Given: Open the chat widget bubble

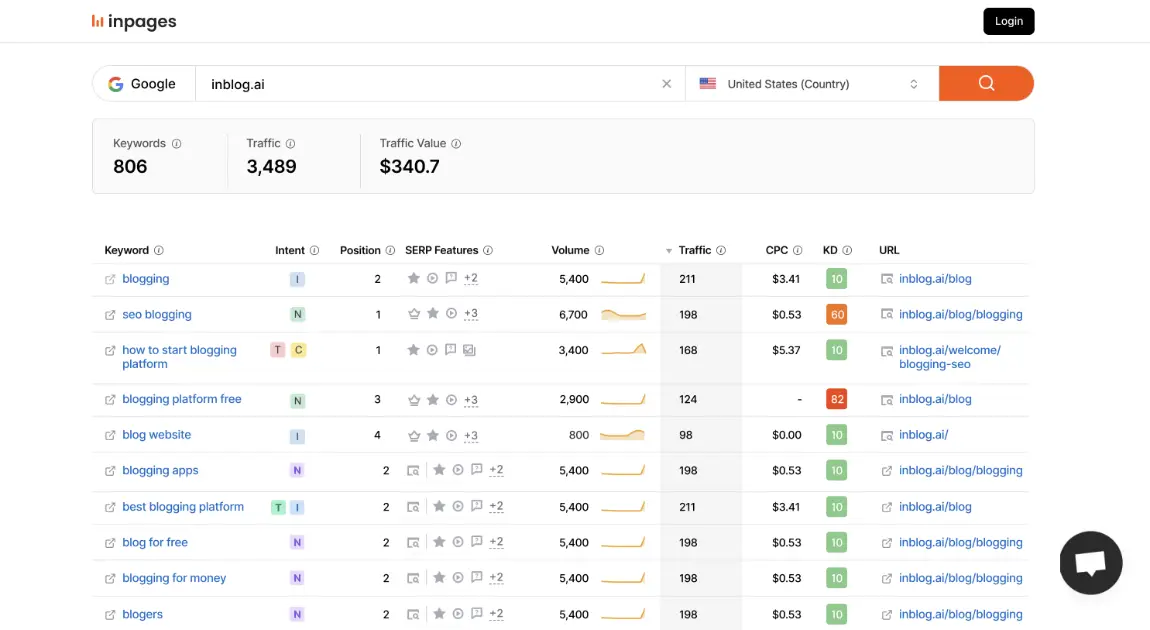Looking at the screenshot, I should point(1090,563).
